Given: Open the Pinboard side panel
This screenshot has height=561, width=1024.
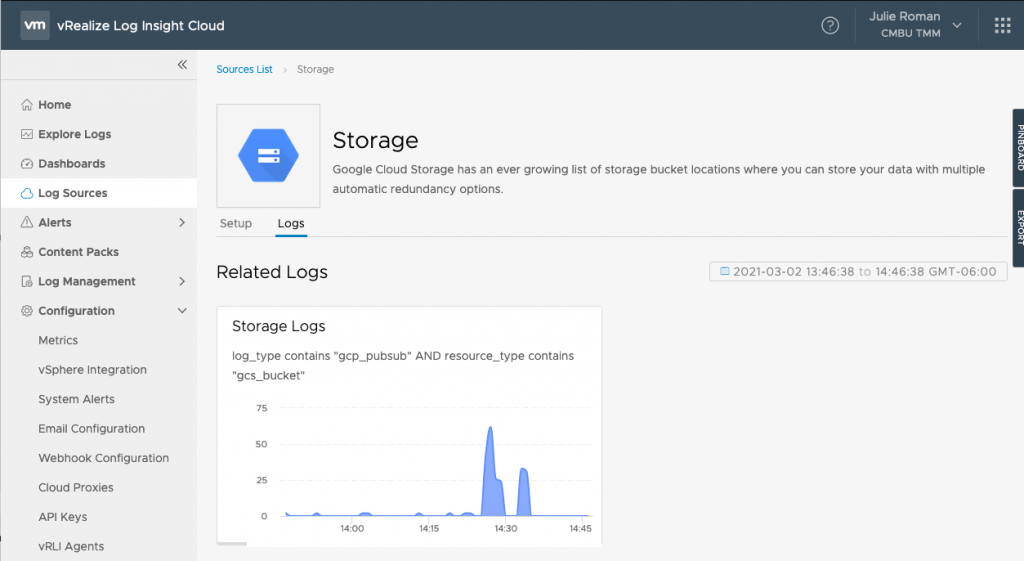Looking at the screenshot, I should click(x=1019, y=148).
